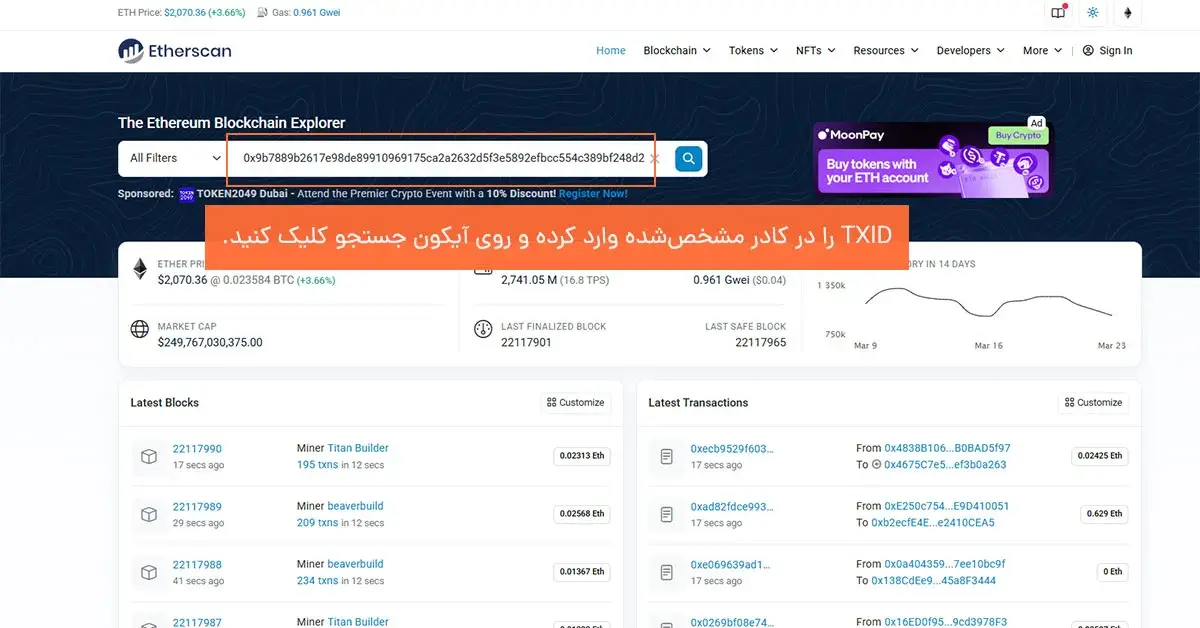Click the gauge icon by Last Finalized Block
Screen dimensions: 1200x628
pyautogui.click(x=483, y=329)
